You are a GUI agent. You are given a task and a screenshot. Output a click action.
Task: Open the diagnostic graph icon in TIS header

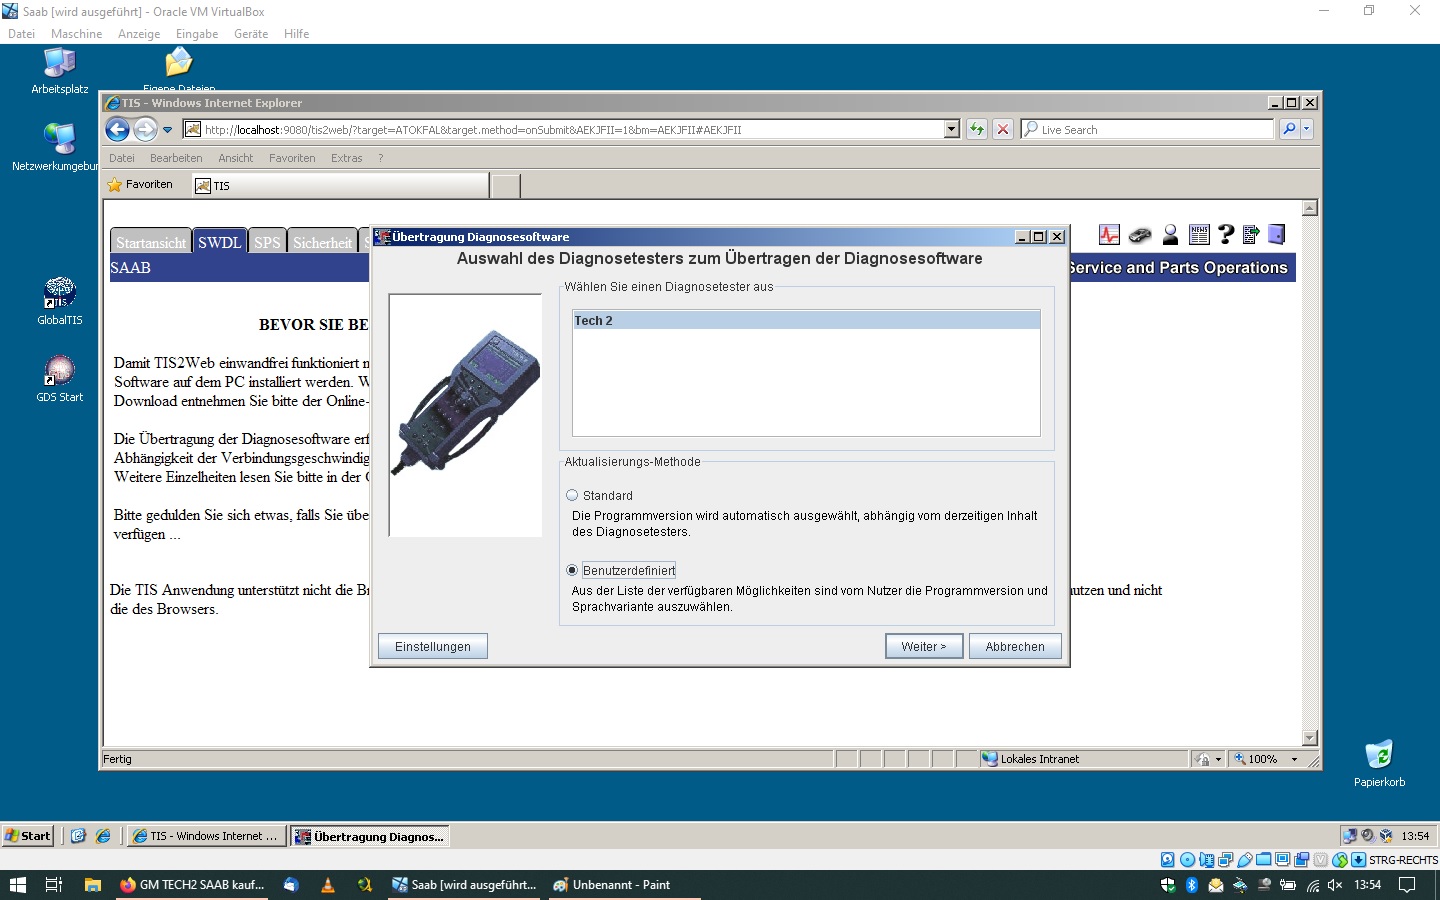1109,235
